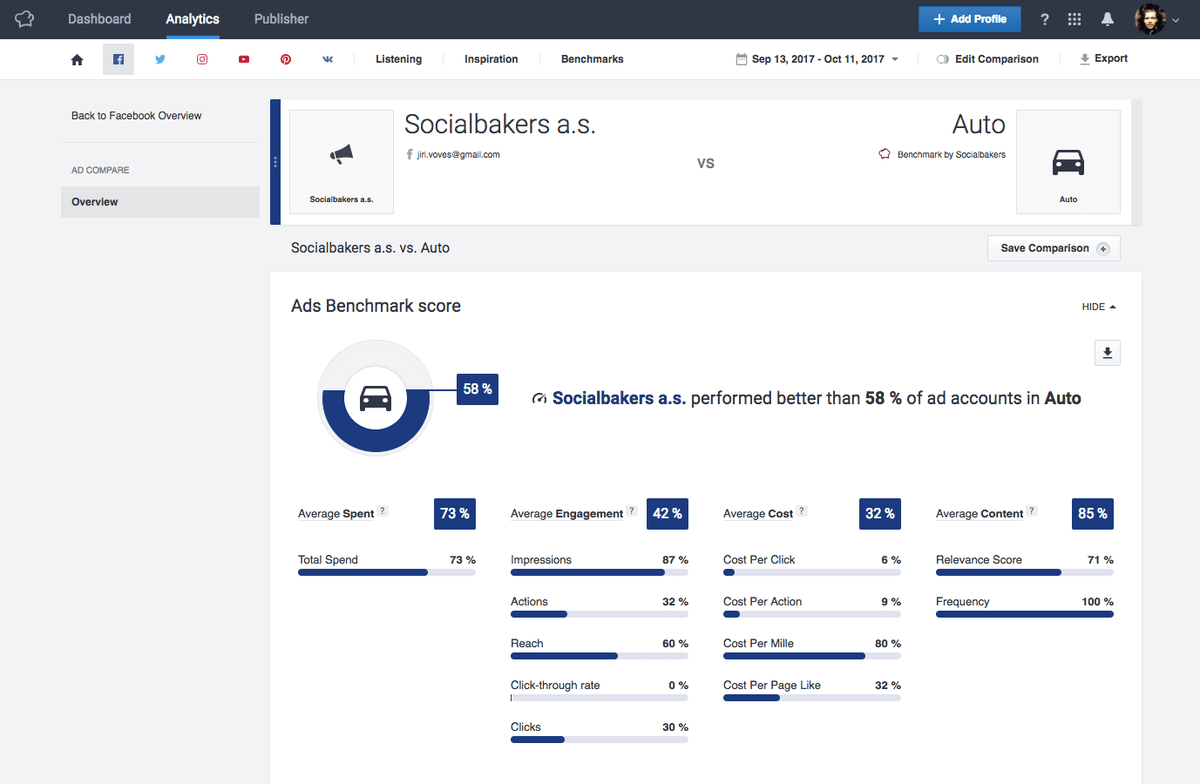
Task: Click the calendar icon by date range
Action: pyautogui.click(x=741, y=60)
